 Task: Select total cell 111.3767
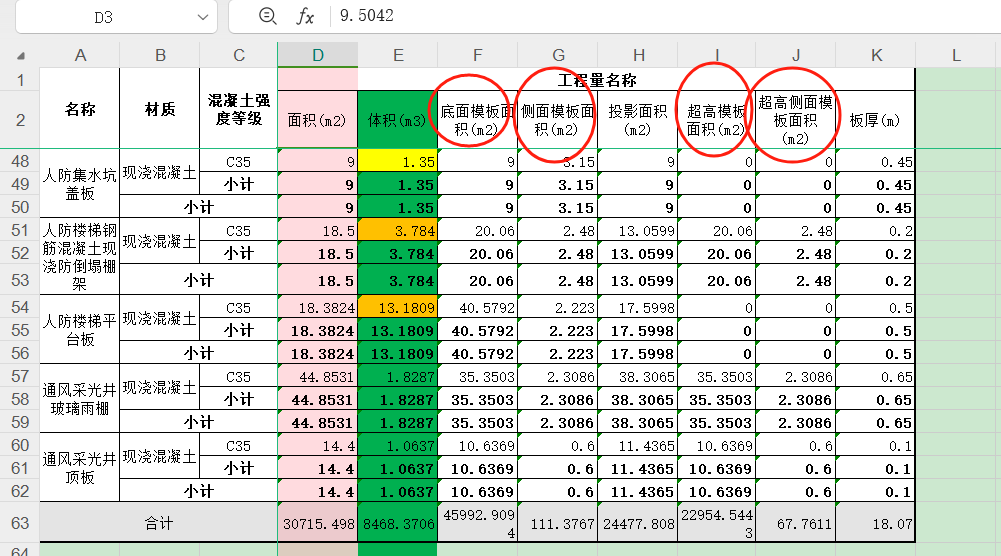coord(558,523)
